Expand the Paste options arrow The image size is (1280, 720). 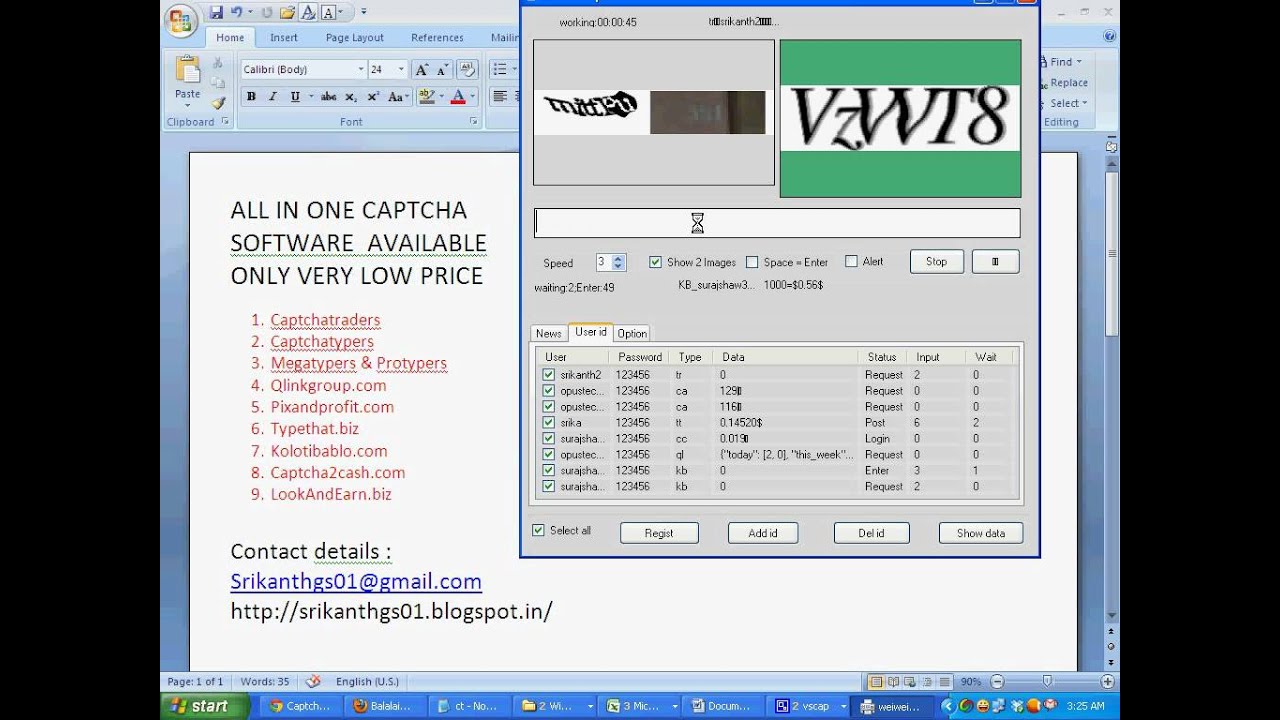pyautogui.click(x=187, y=106)
